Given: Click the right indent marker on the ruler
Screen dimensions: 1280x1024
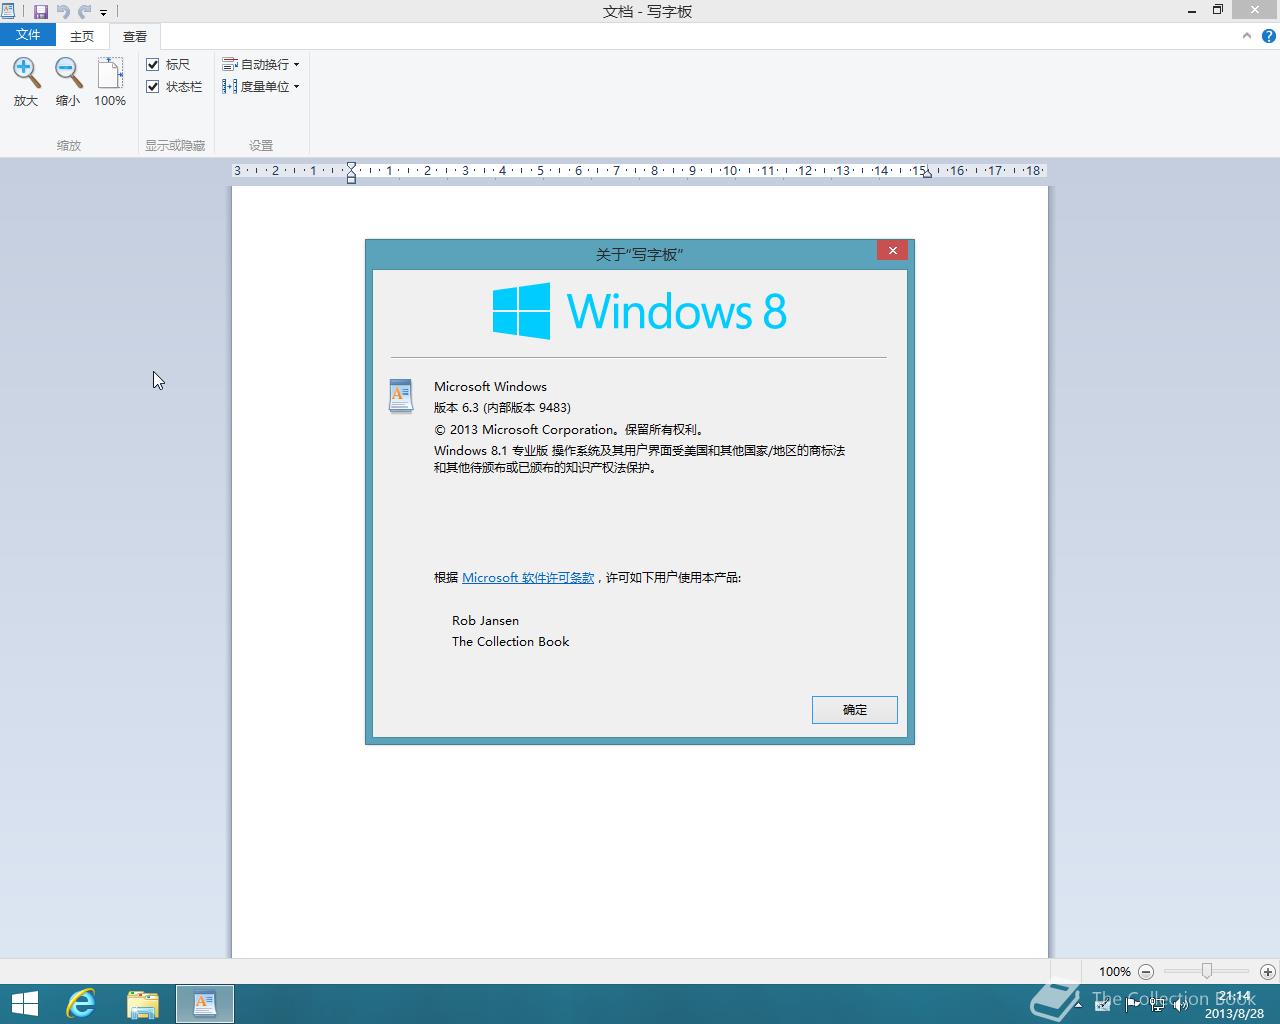Looking at the screenshot, I should click(x=927, y=174).
